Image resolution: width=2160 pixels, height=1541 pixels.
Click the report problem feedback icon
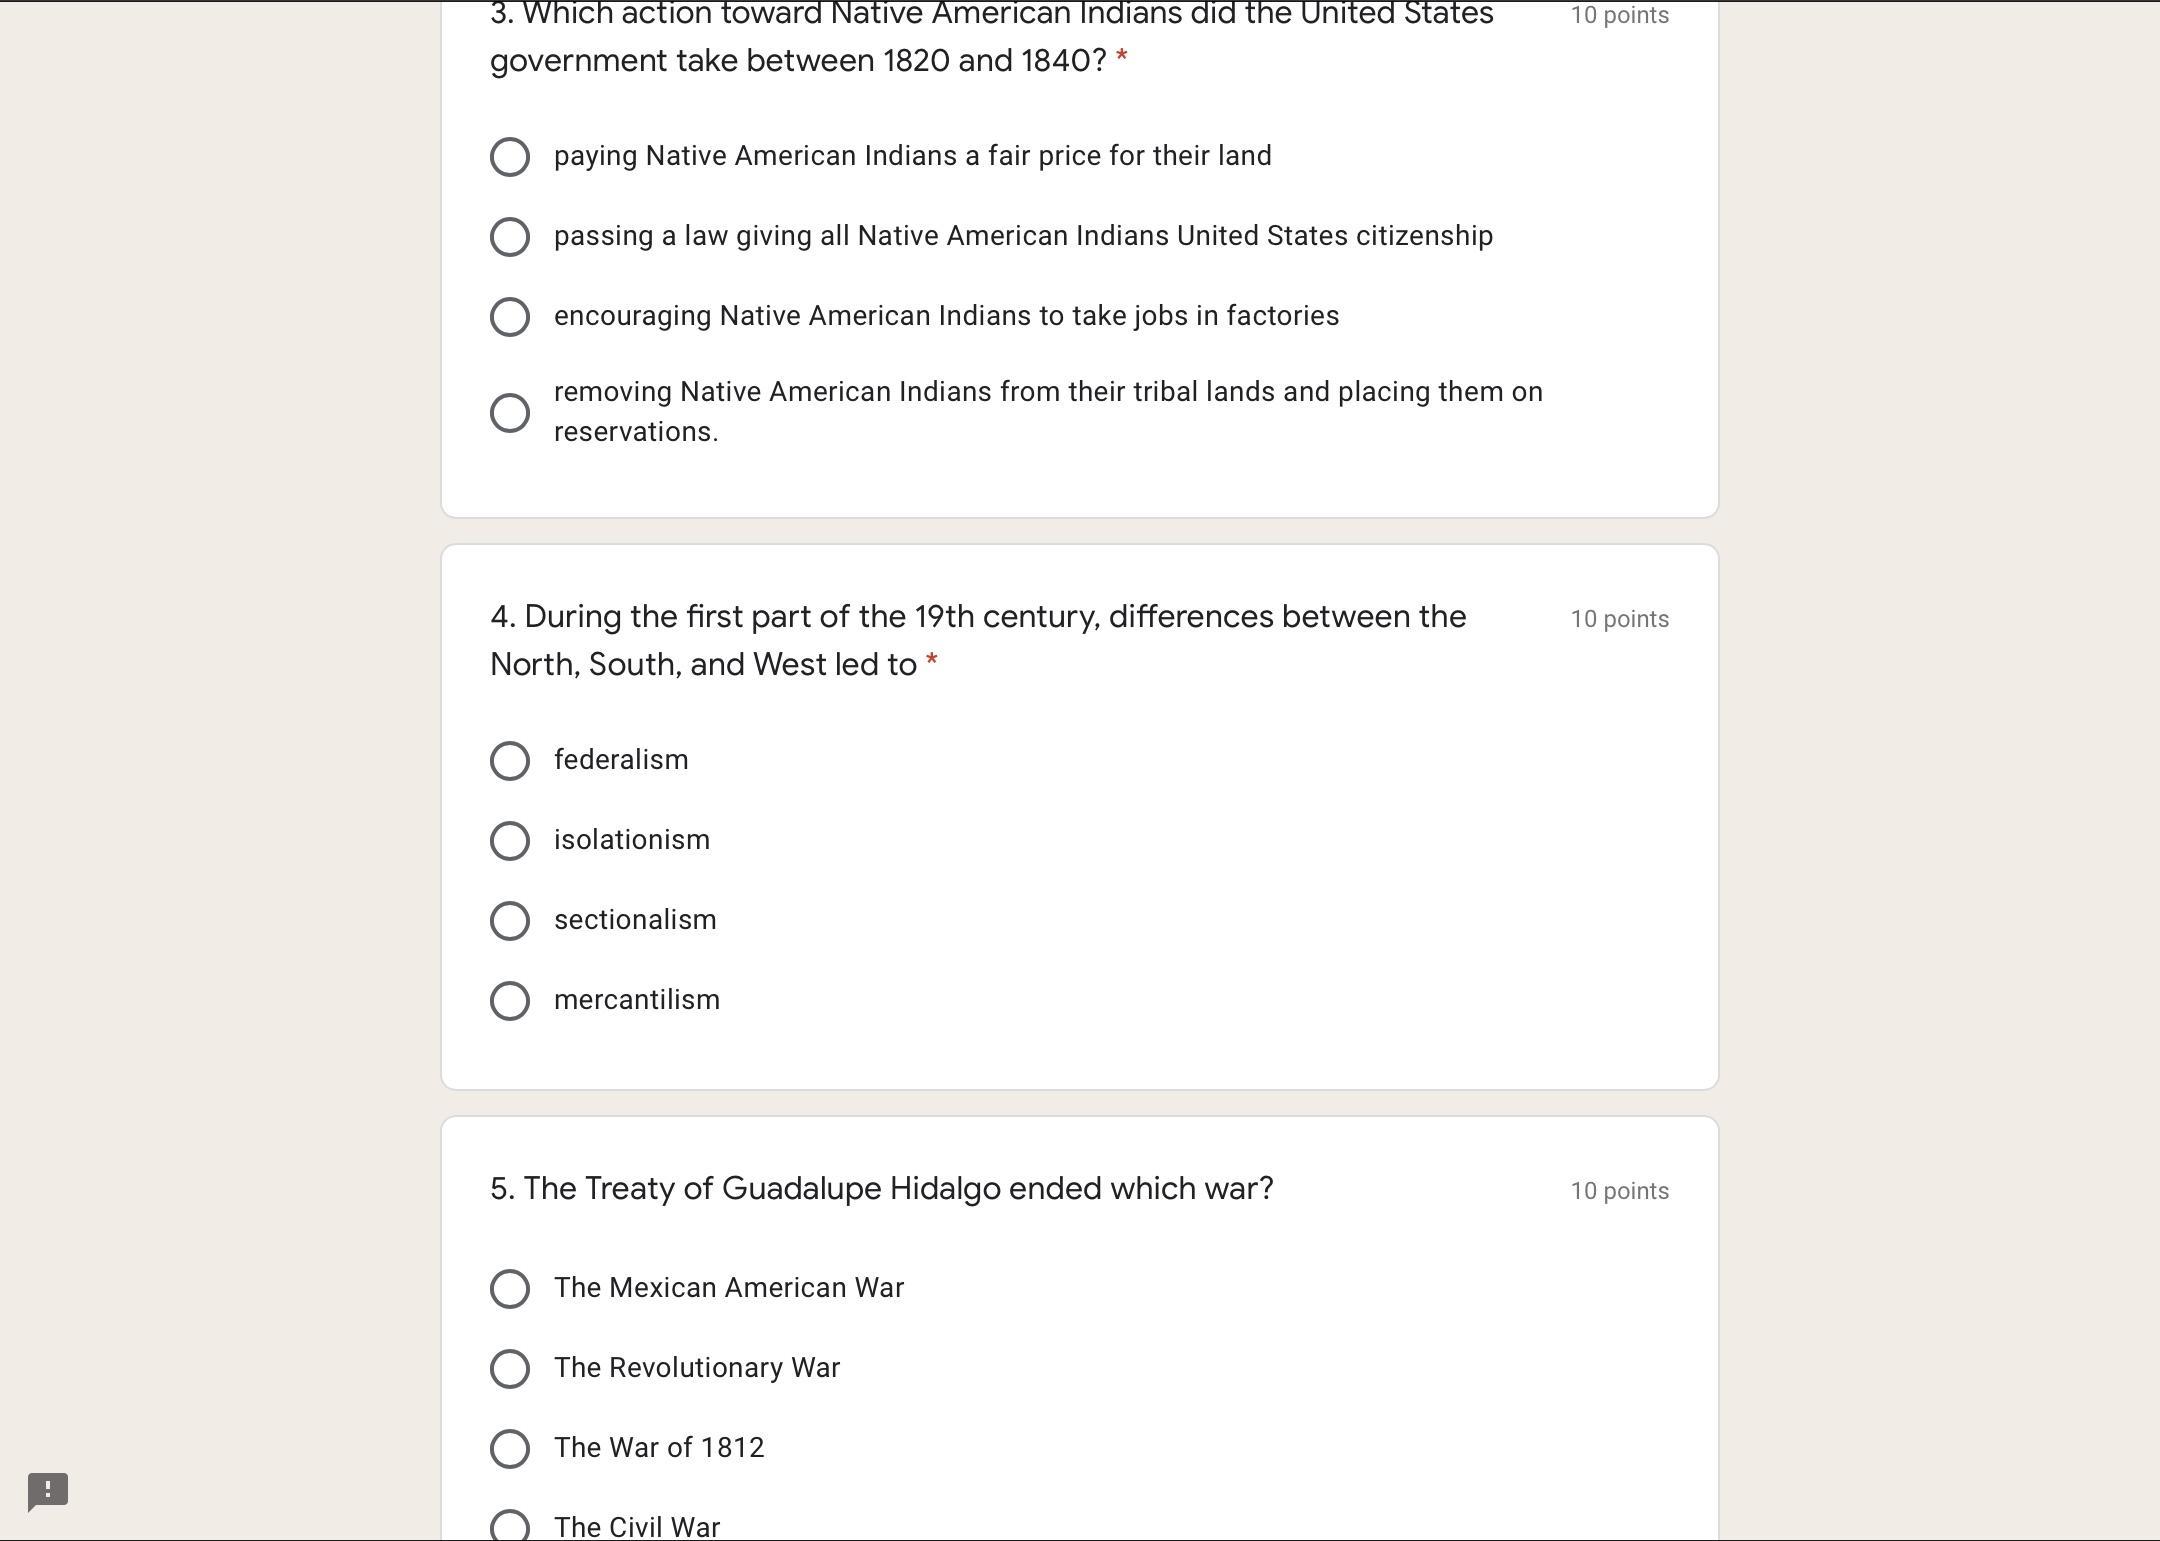47,1491
